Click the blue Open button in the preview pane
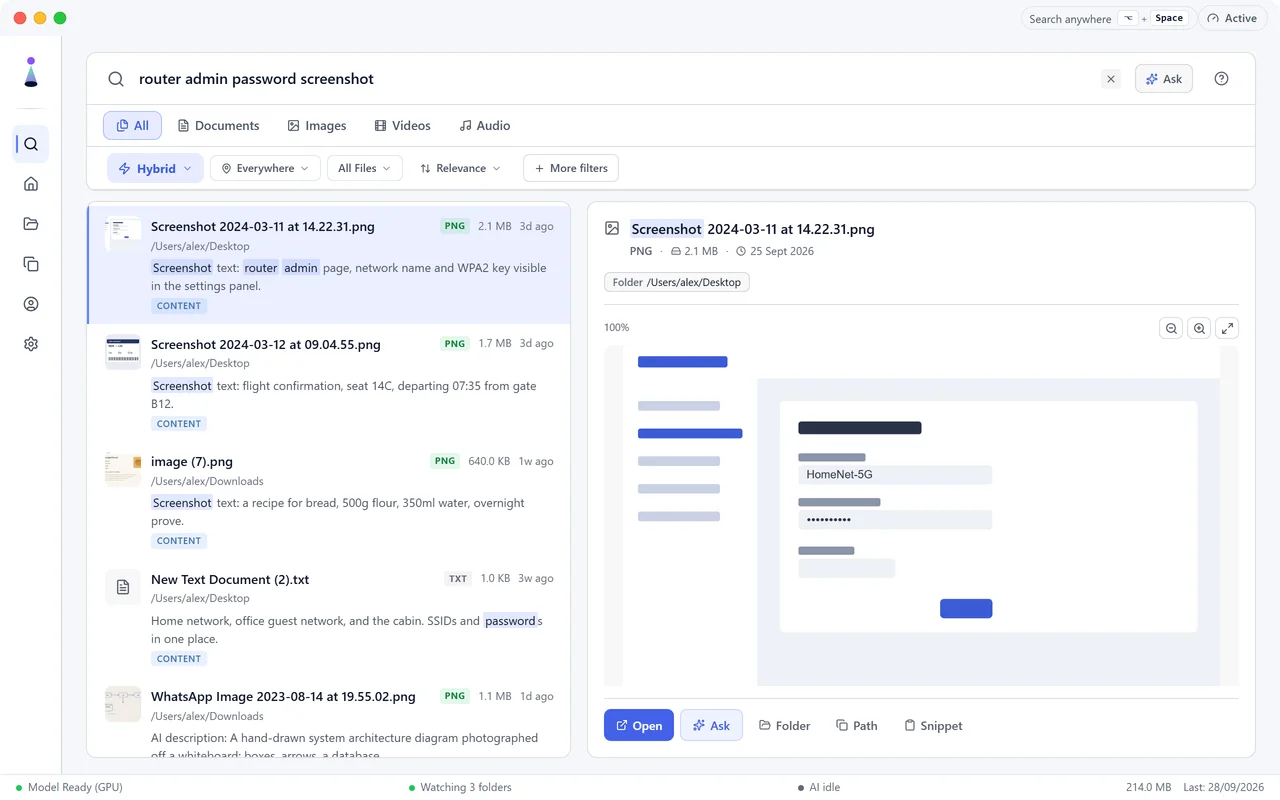The height and width of the screenshot is (800, 1280). click(x=639, y=726)
